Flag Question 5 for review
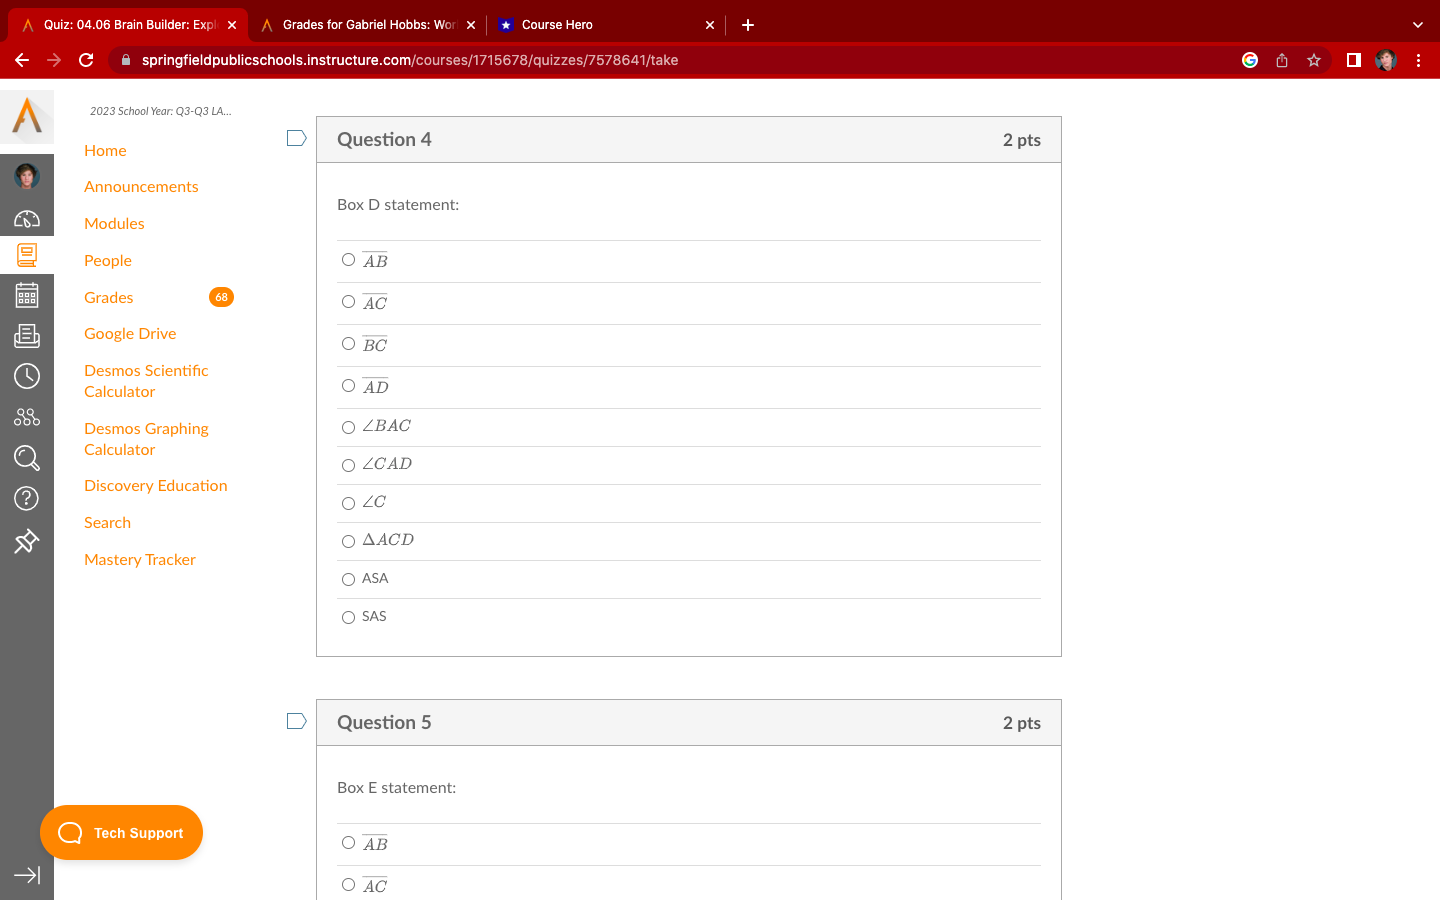 [x=296, y=721]
